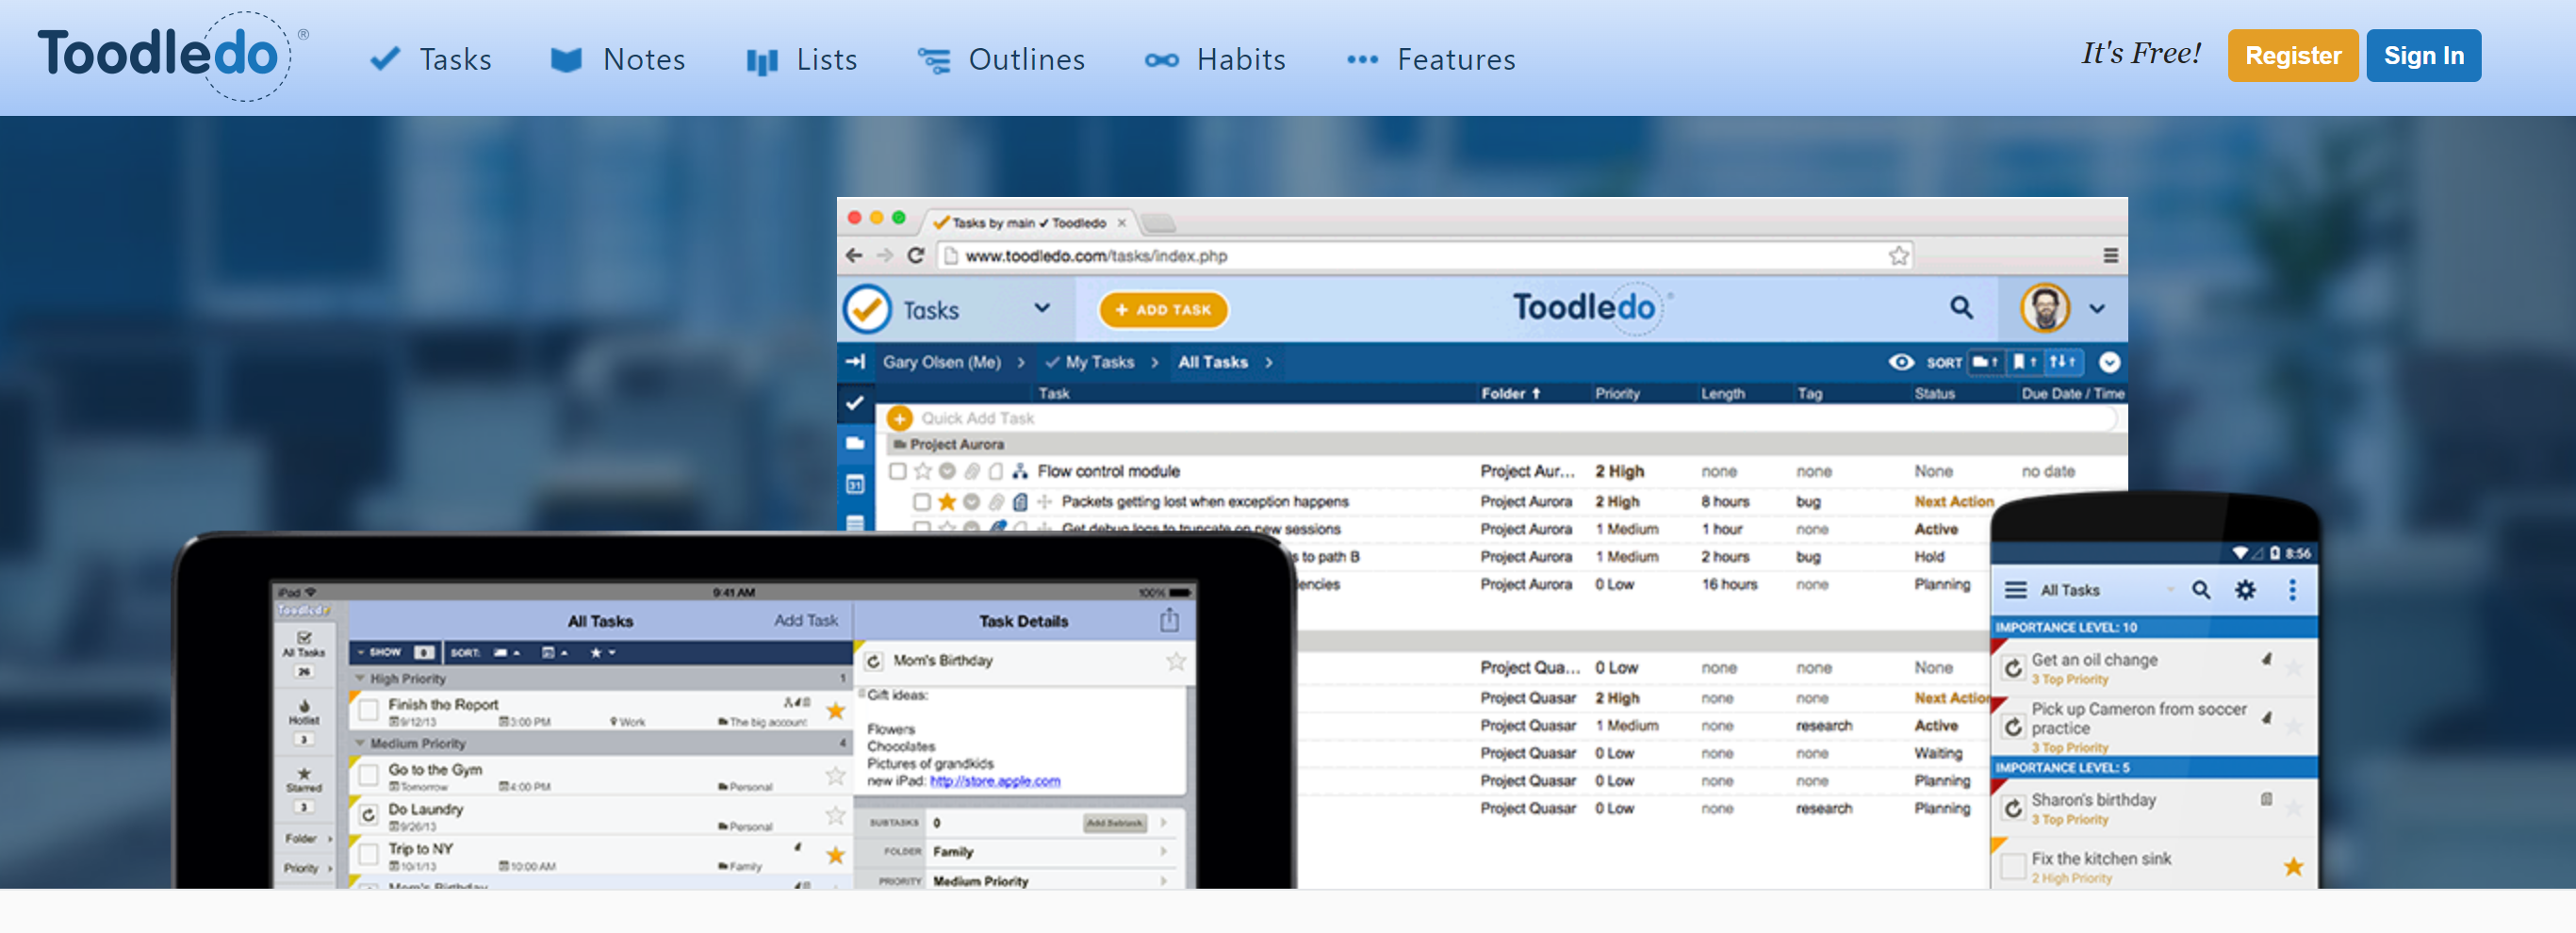Collapse the web app sidebar with the arrow icon
2576x933 pixels.
point(855,362)
